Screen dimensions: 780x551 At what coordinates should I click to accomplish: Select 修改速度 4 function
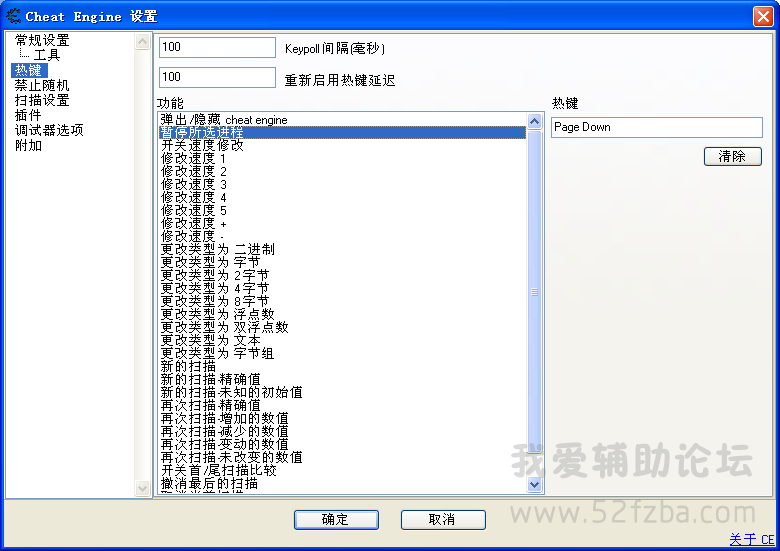[342, 197]
